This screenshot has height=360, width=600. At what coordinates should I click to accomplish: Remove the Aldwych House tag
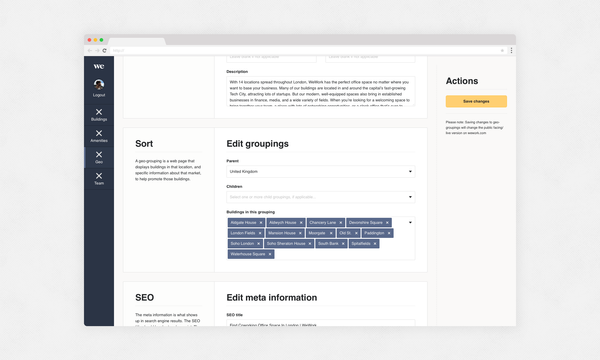point(301,223)
